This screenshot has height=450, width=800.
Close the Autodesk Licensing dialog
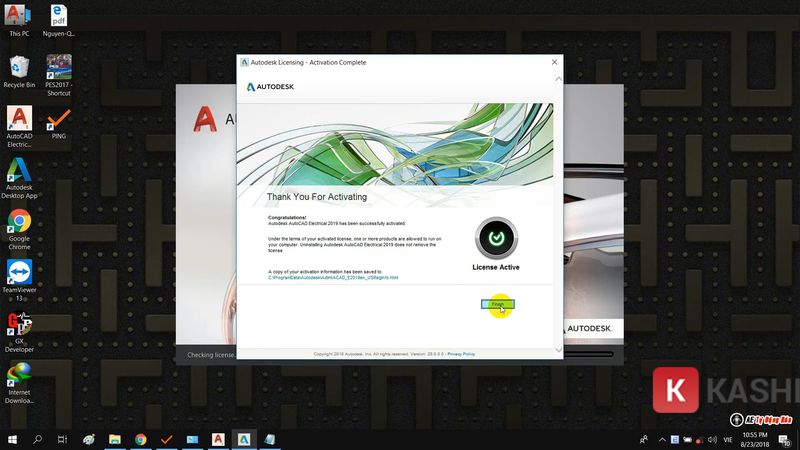[555, 62]
